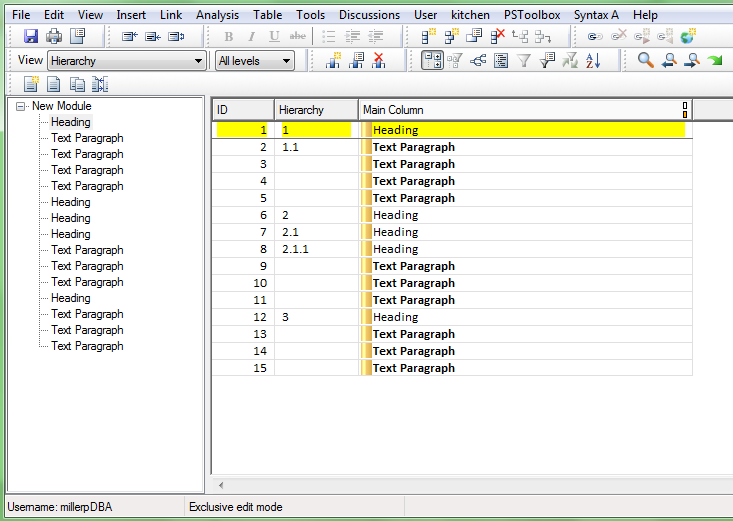733x521 pixels.
Task: Open the Object properties icon
Action: point(474,36)
